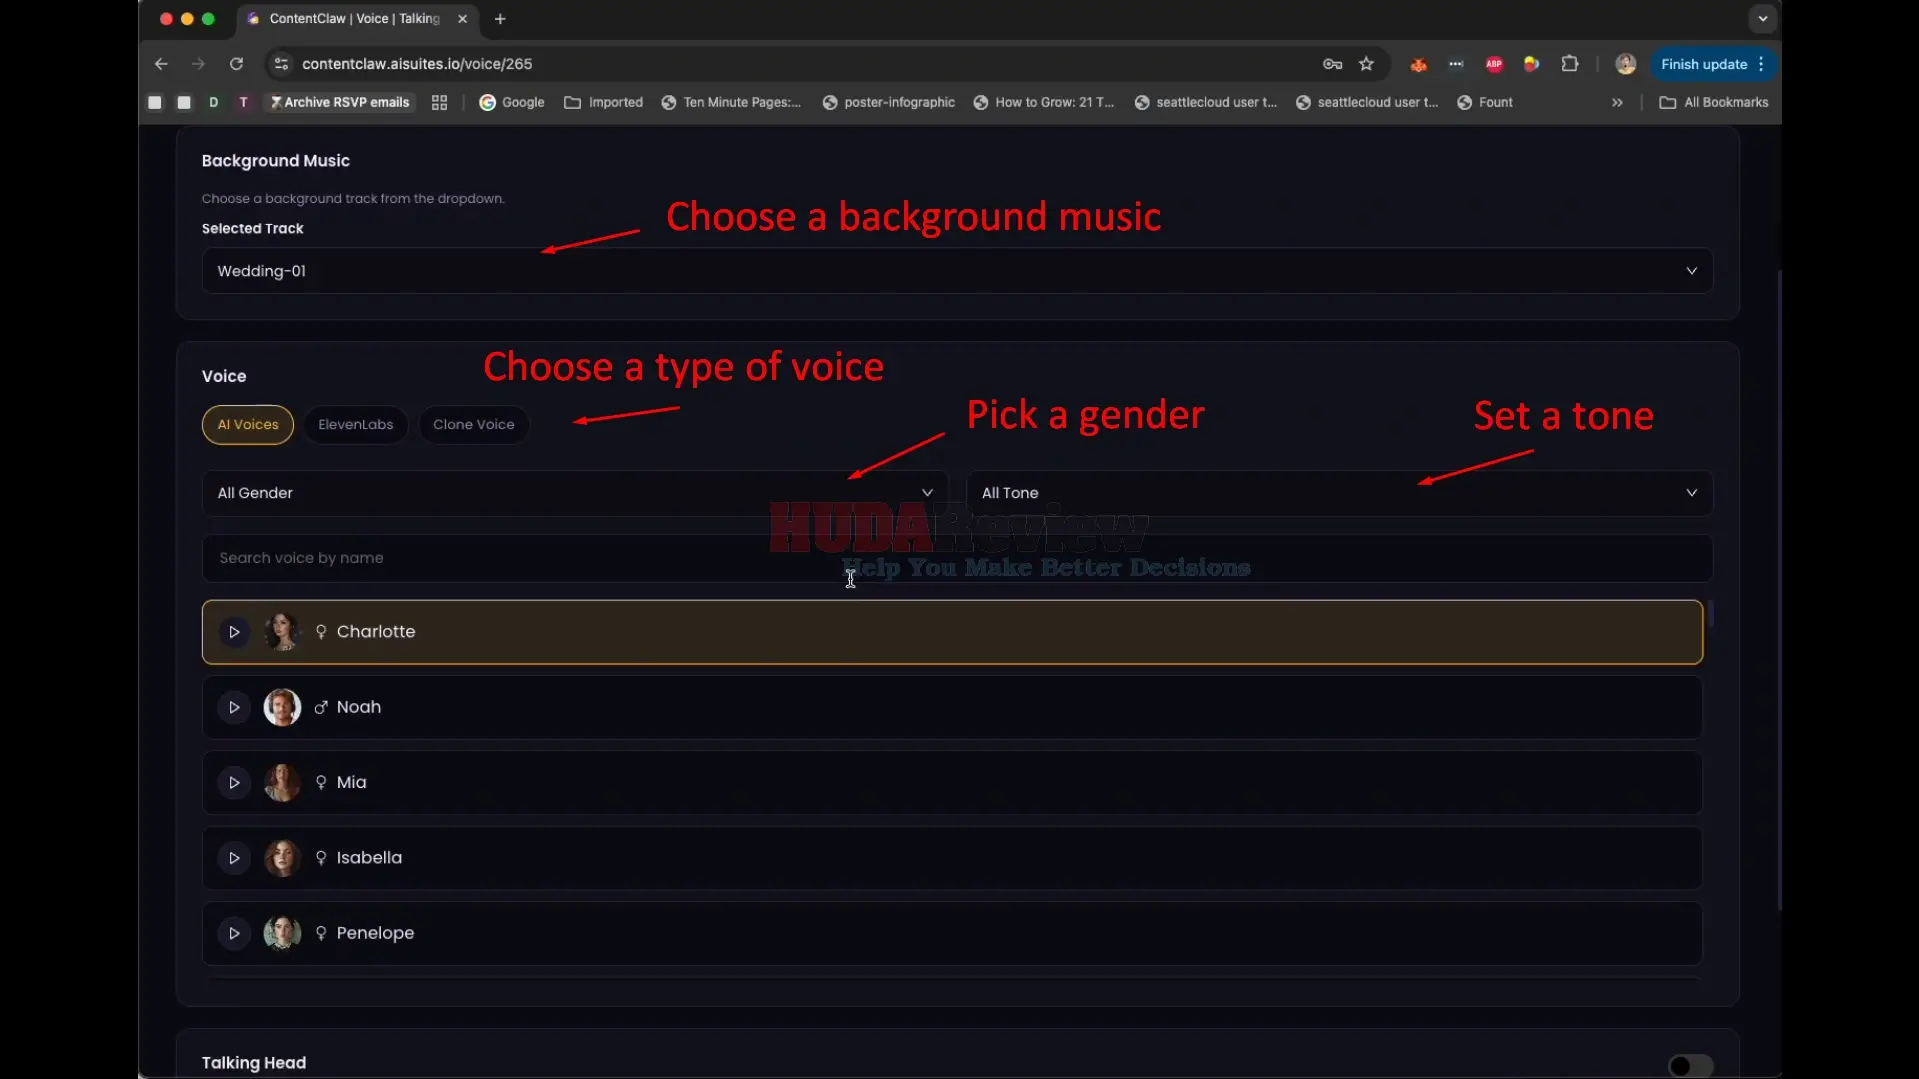The width and height of the screenshot is (1919, 1079).
Task: Click the page vertical scrollbar
Action: click(1779, 590)
